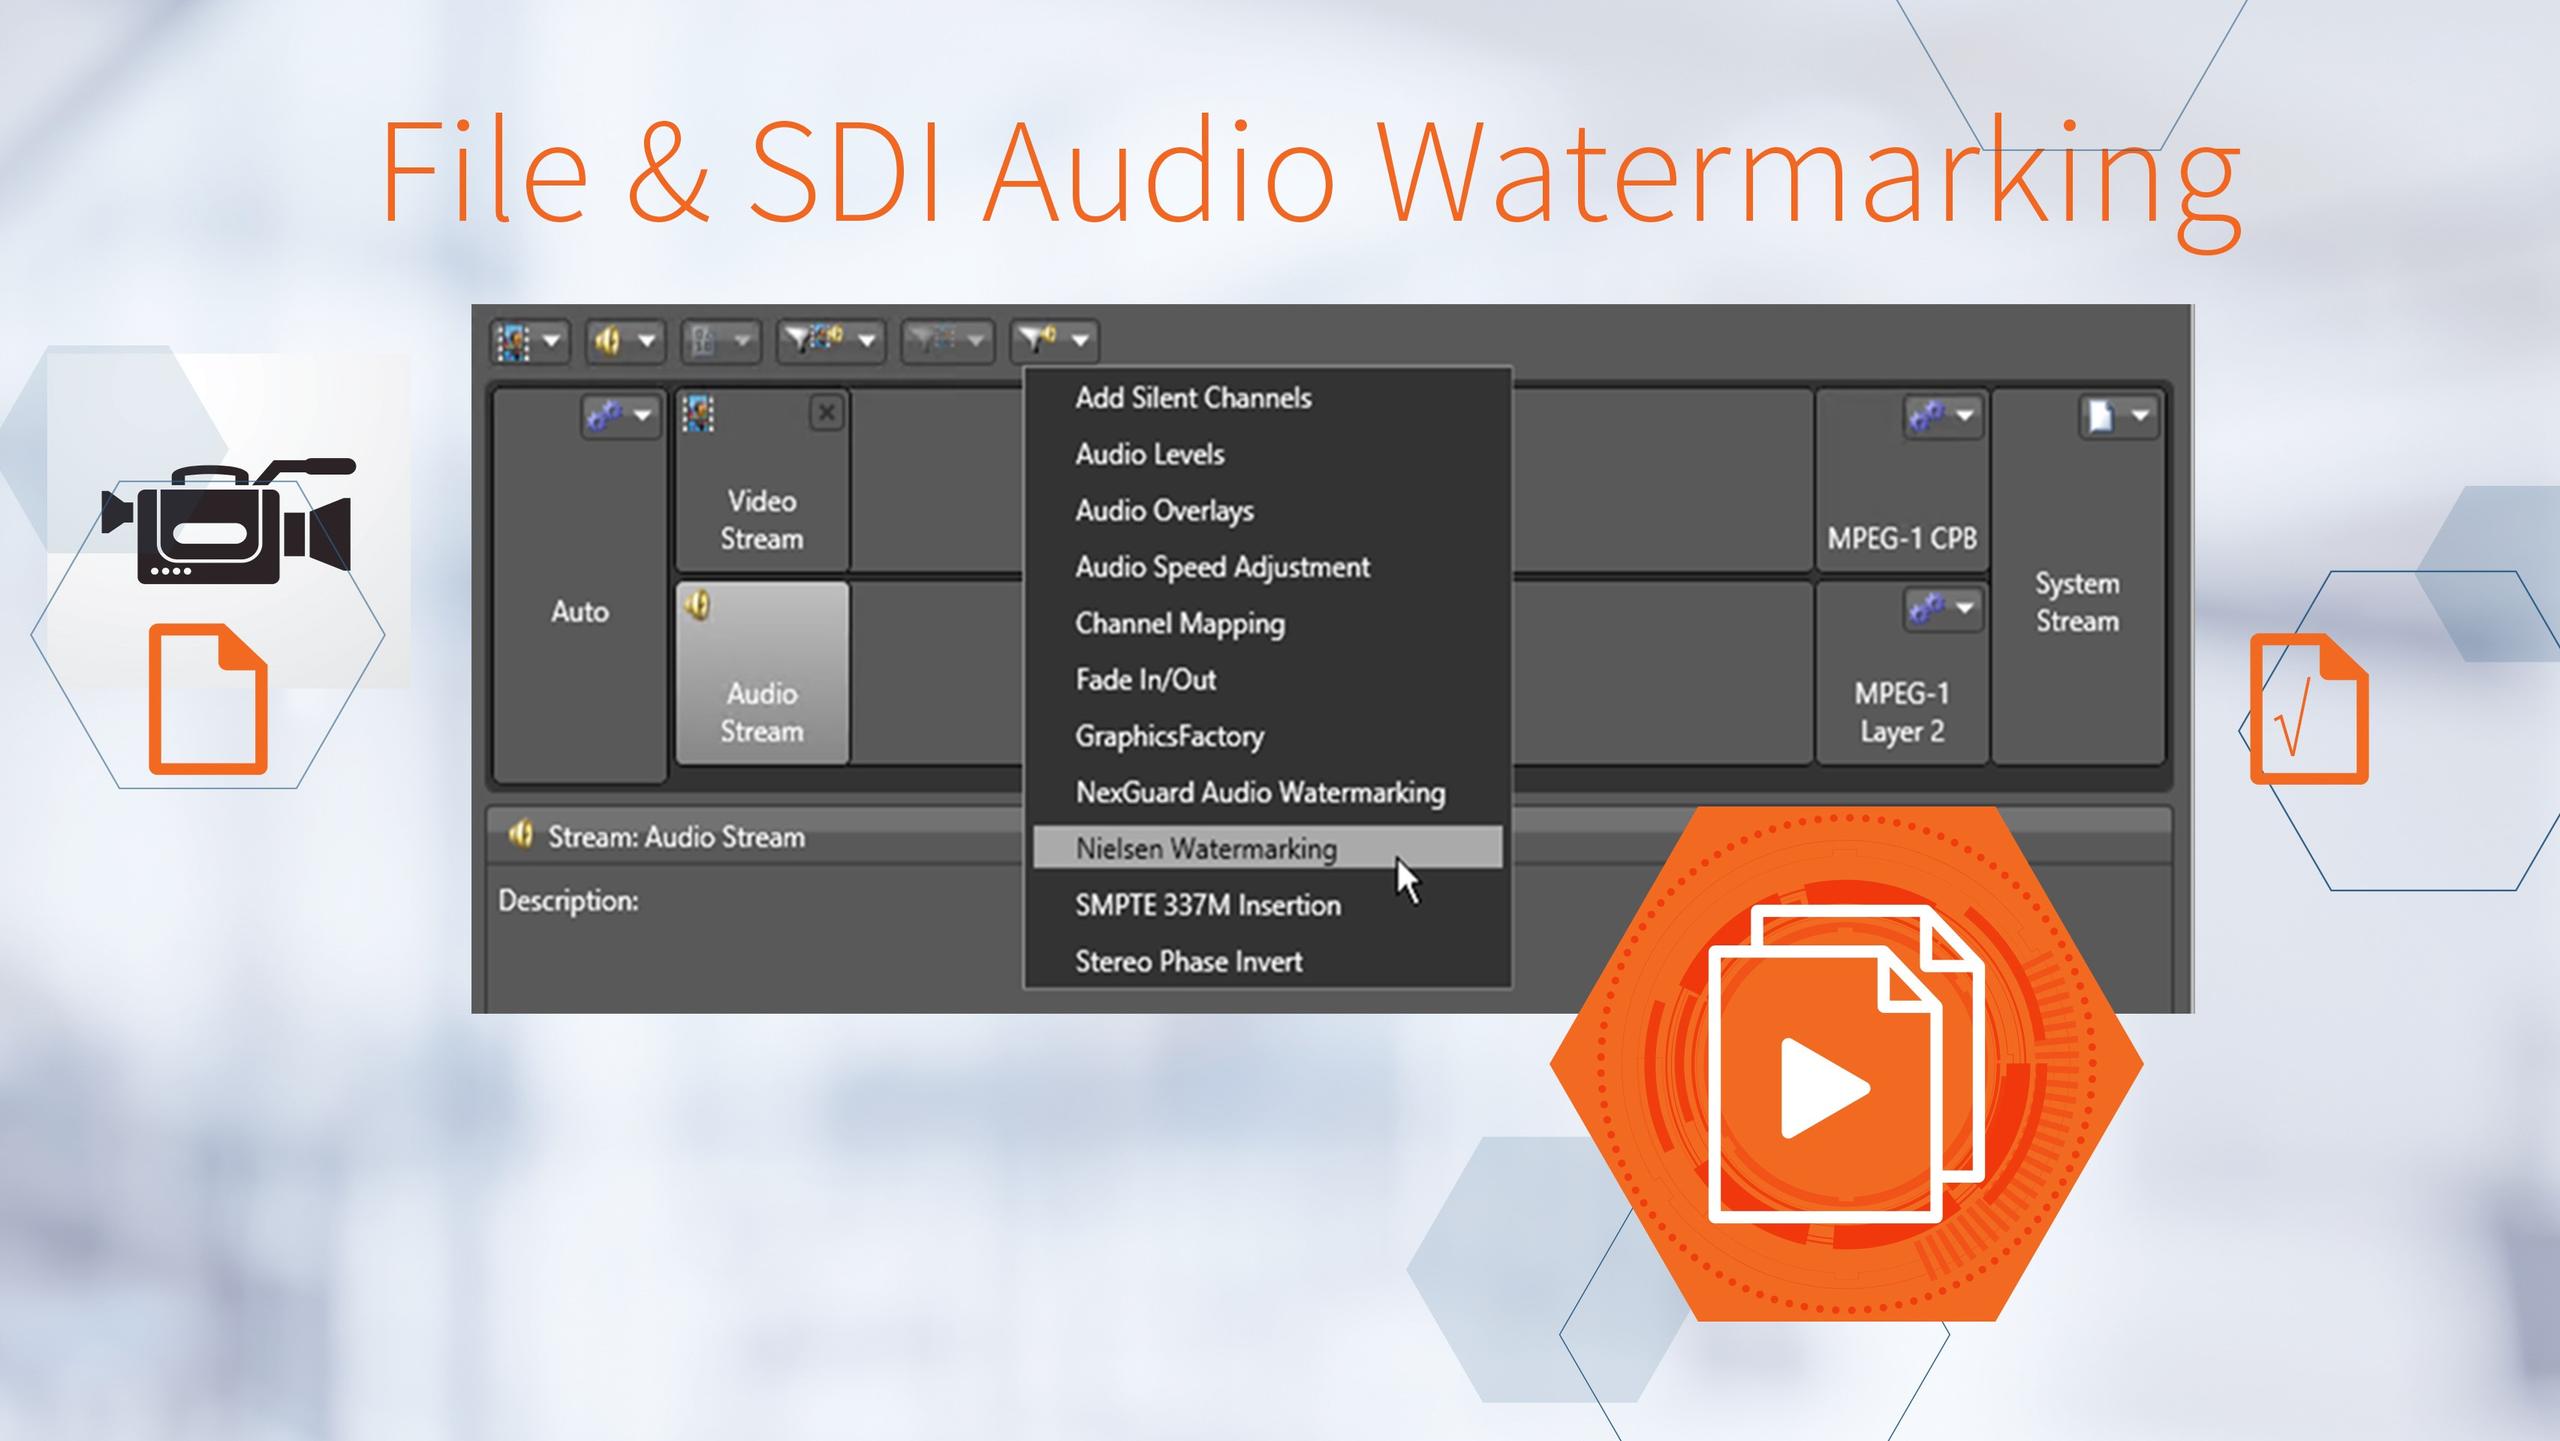
Task: Click the gears icon above MPEG-1 Layer 2
Action: (1929, 609)
